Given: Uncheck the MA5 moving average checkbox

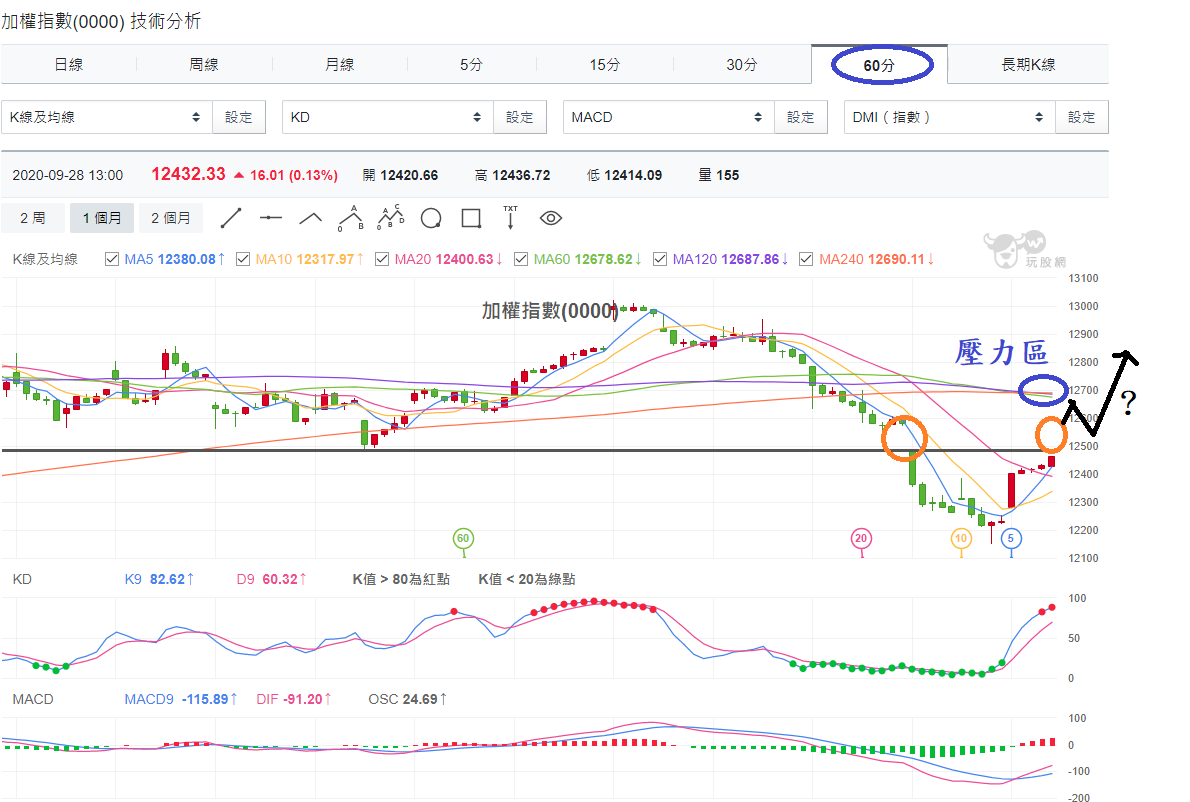Looking at the screenshot, I should click(x=112, y=259).
